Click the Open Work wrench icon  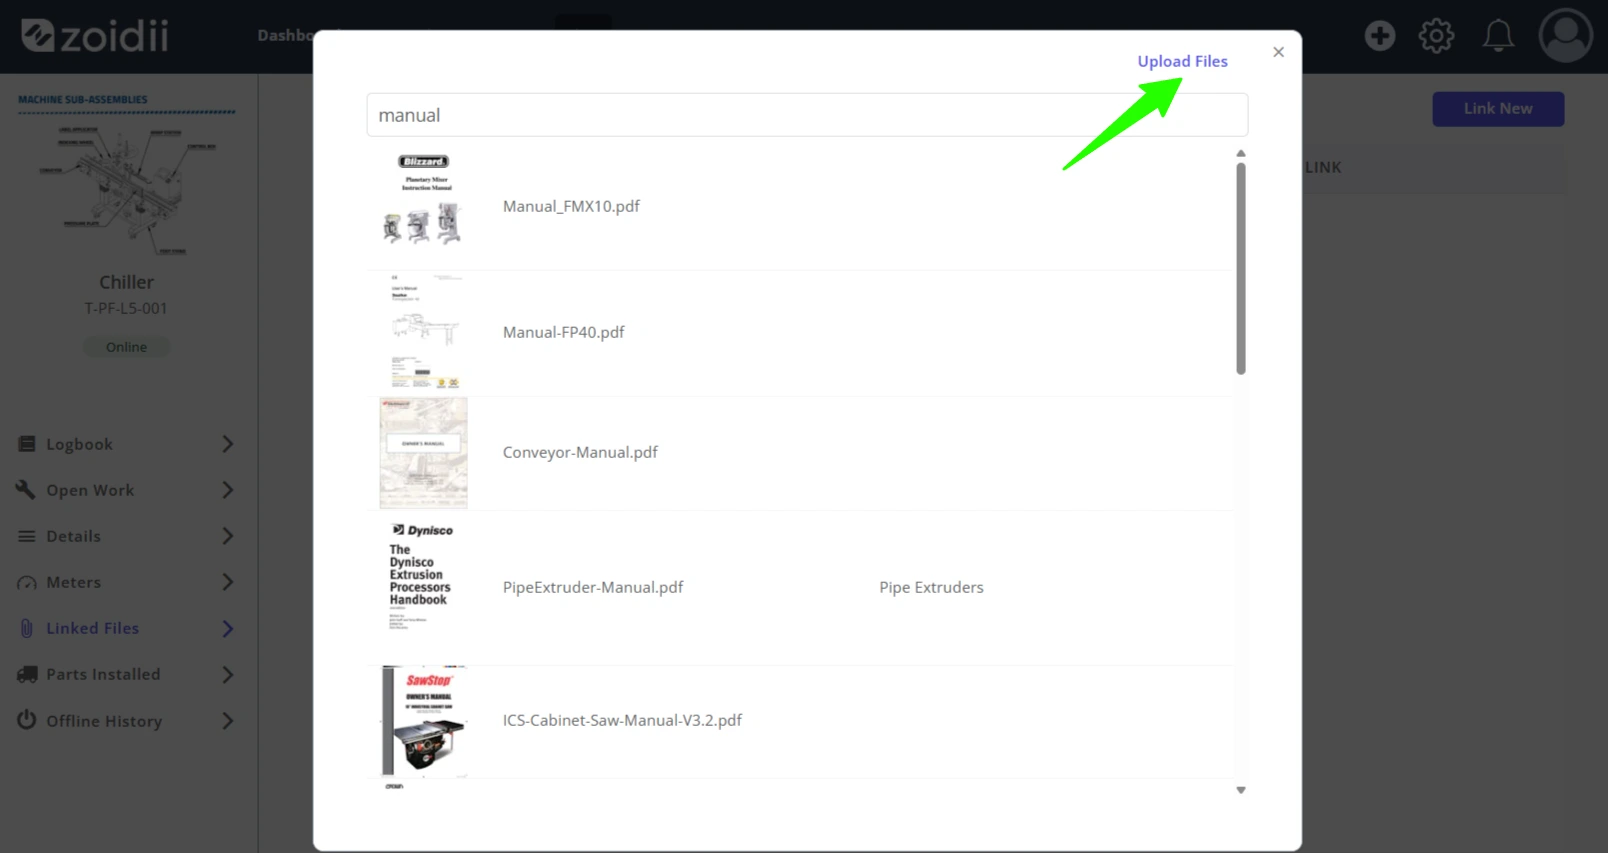coord(26,490)
